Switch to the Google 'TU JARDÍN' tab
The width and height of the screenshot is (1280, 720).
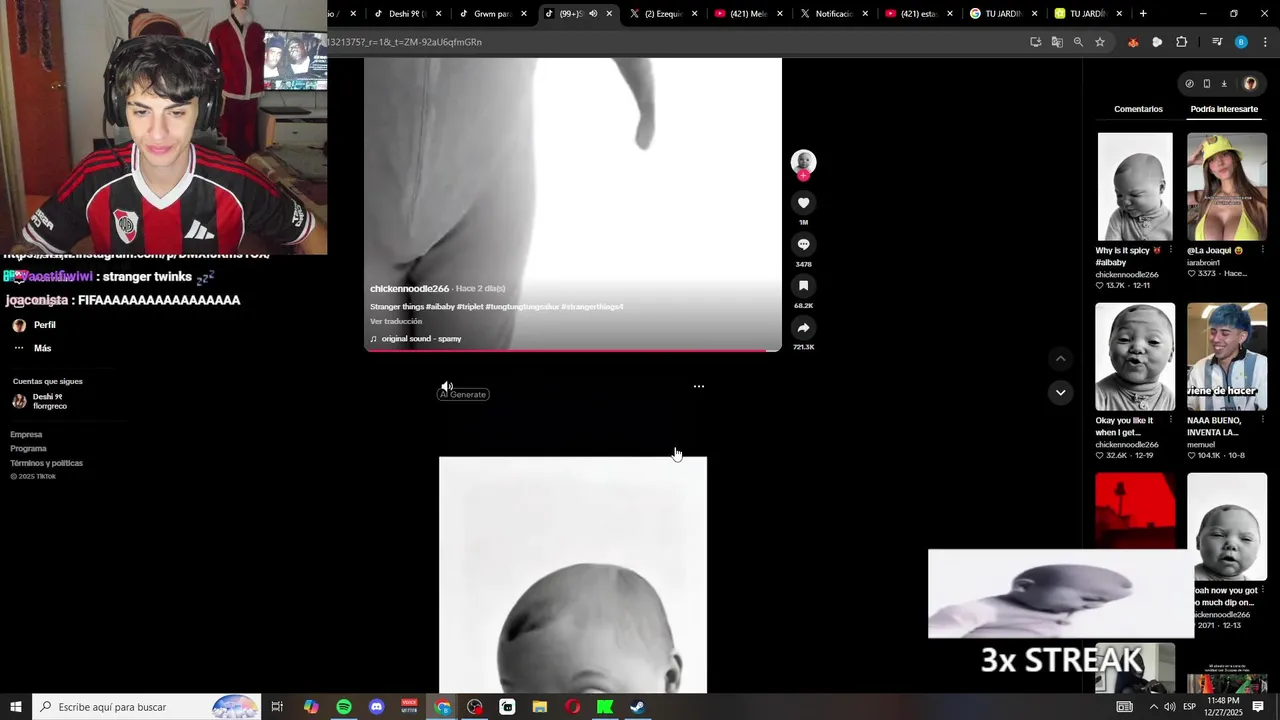pyautogui.click(x=1003, y=14)
